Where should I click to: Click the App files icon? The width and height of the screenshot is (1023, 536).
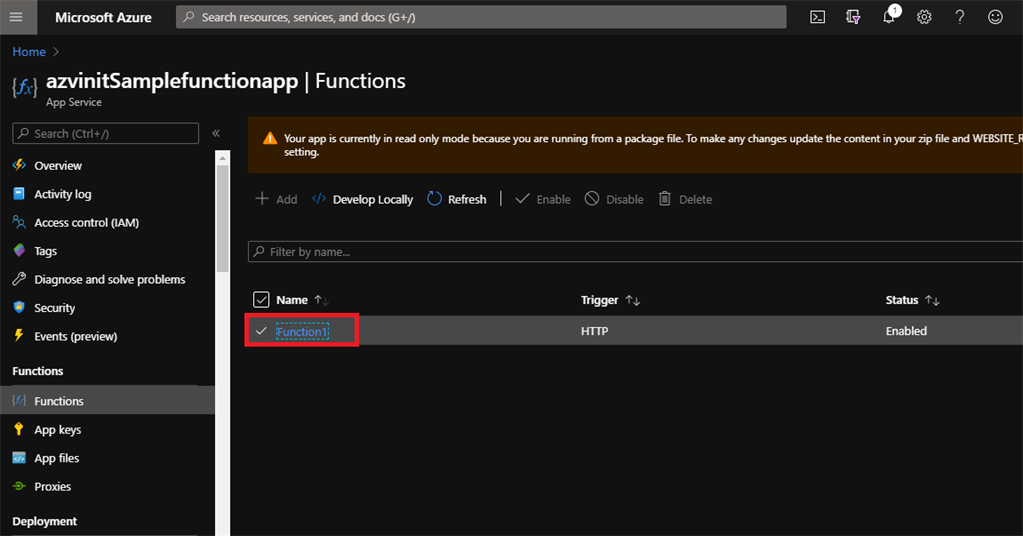coord(19,458)
